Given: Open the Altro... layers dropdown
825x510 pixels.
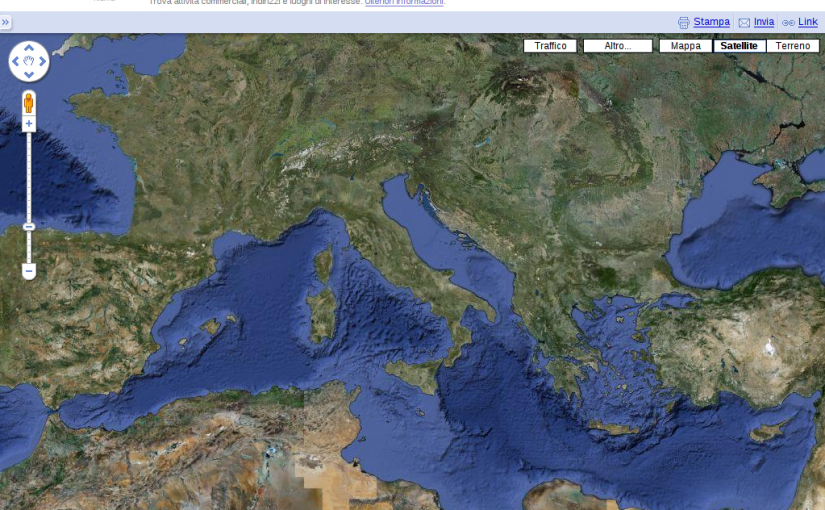Looking at the screenshot, I should click(x=618, y=46).
